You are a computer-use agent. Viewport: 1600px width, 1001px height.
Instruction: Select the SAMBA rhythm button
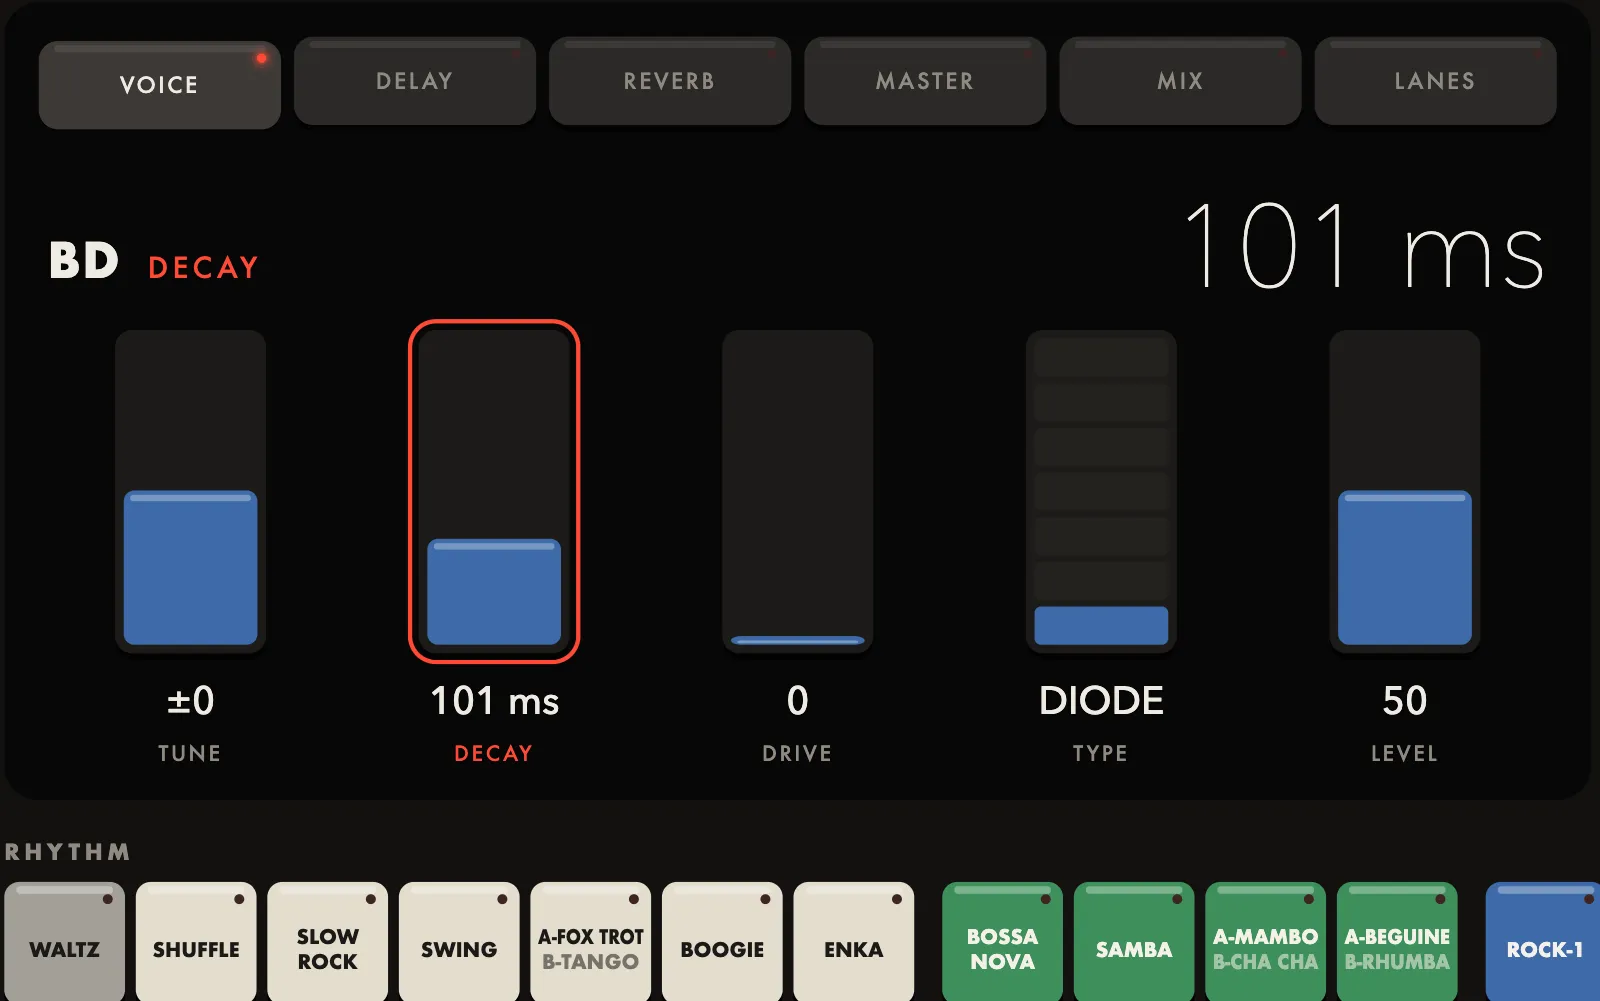pos(1134,942)
